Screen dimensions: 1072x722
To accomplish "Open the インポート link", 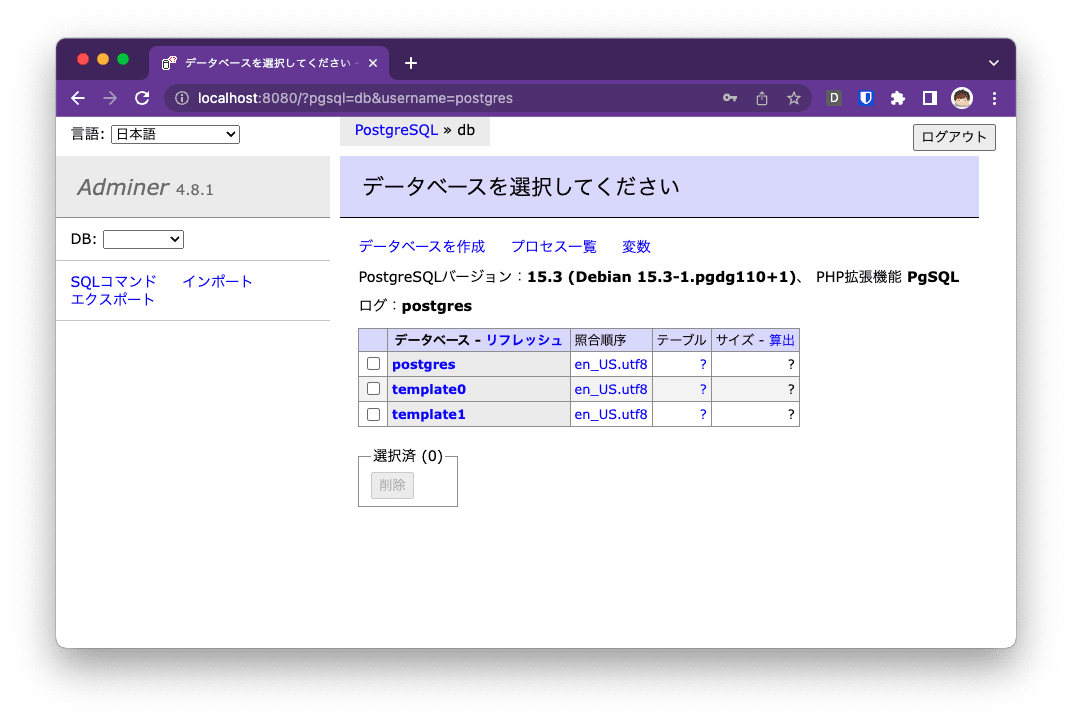I will (x=217, y=282).
